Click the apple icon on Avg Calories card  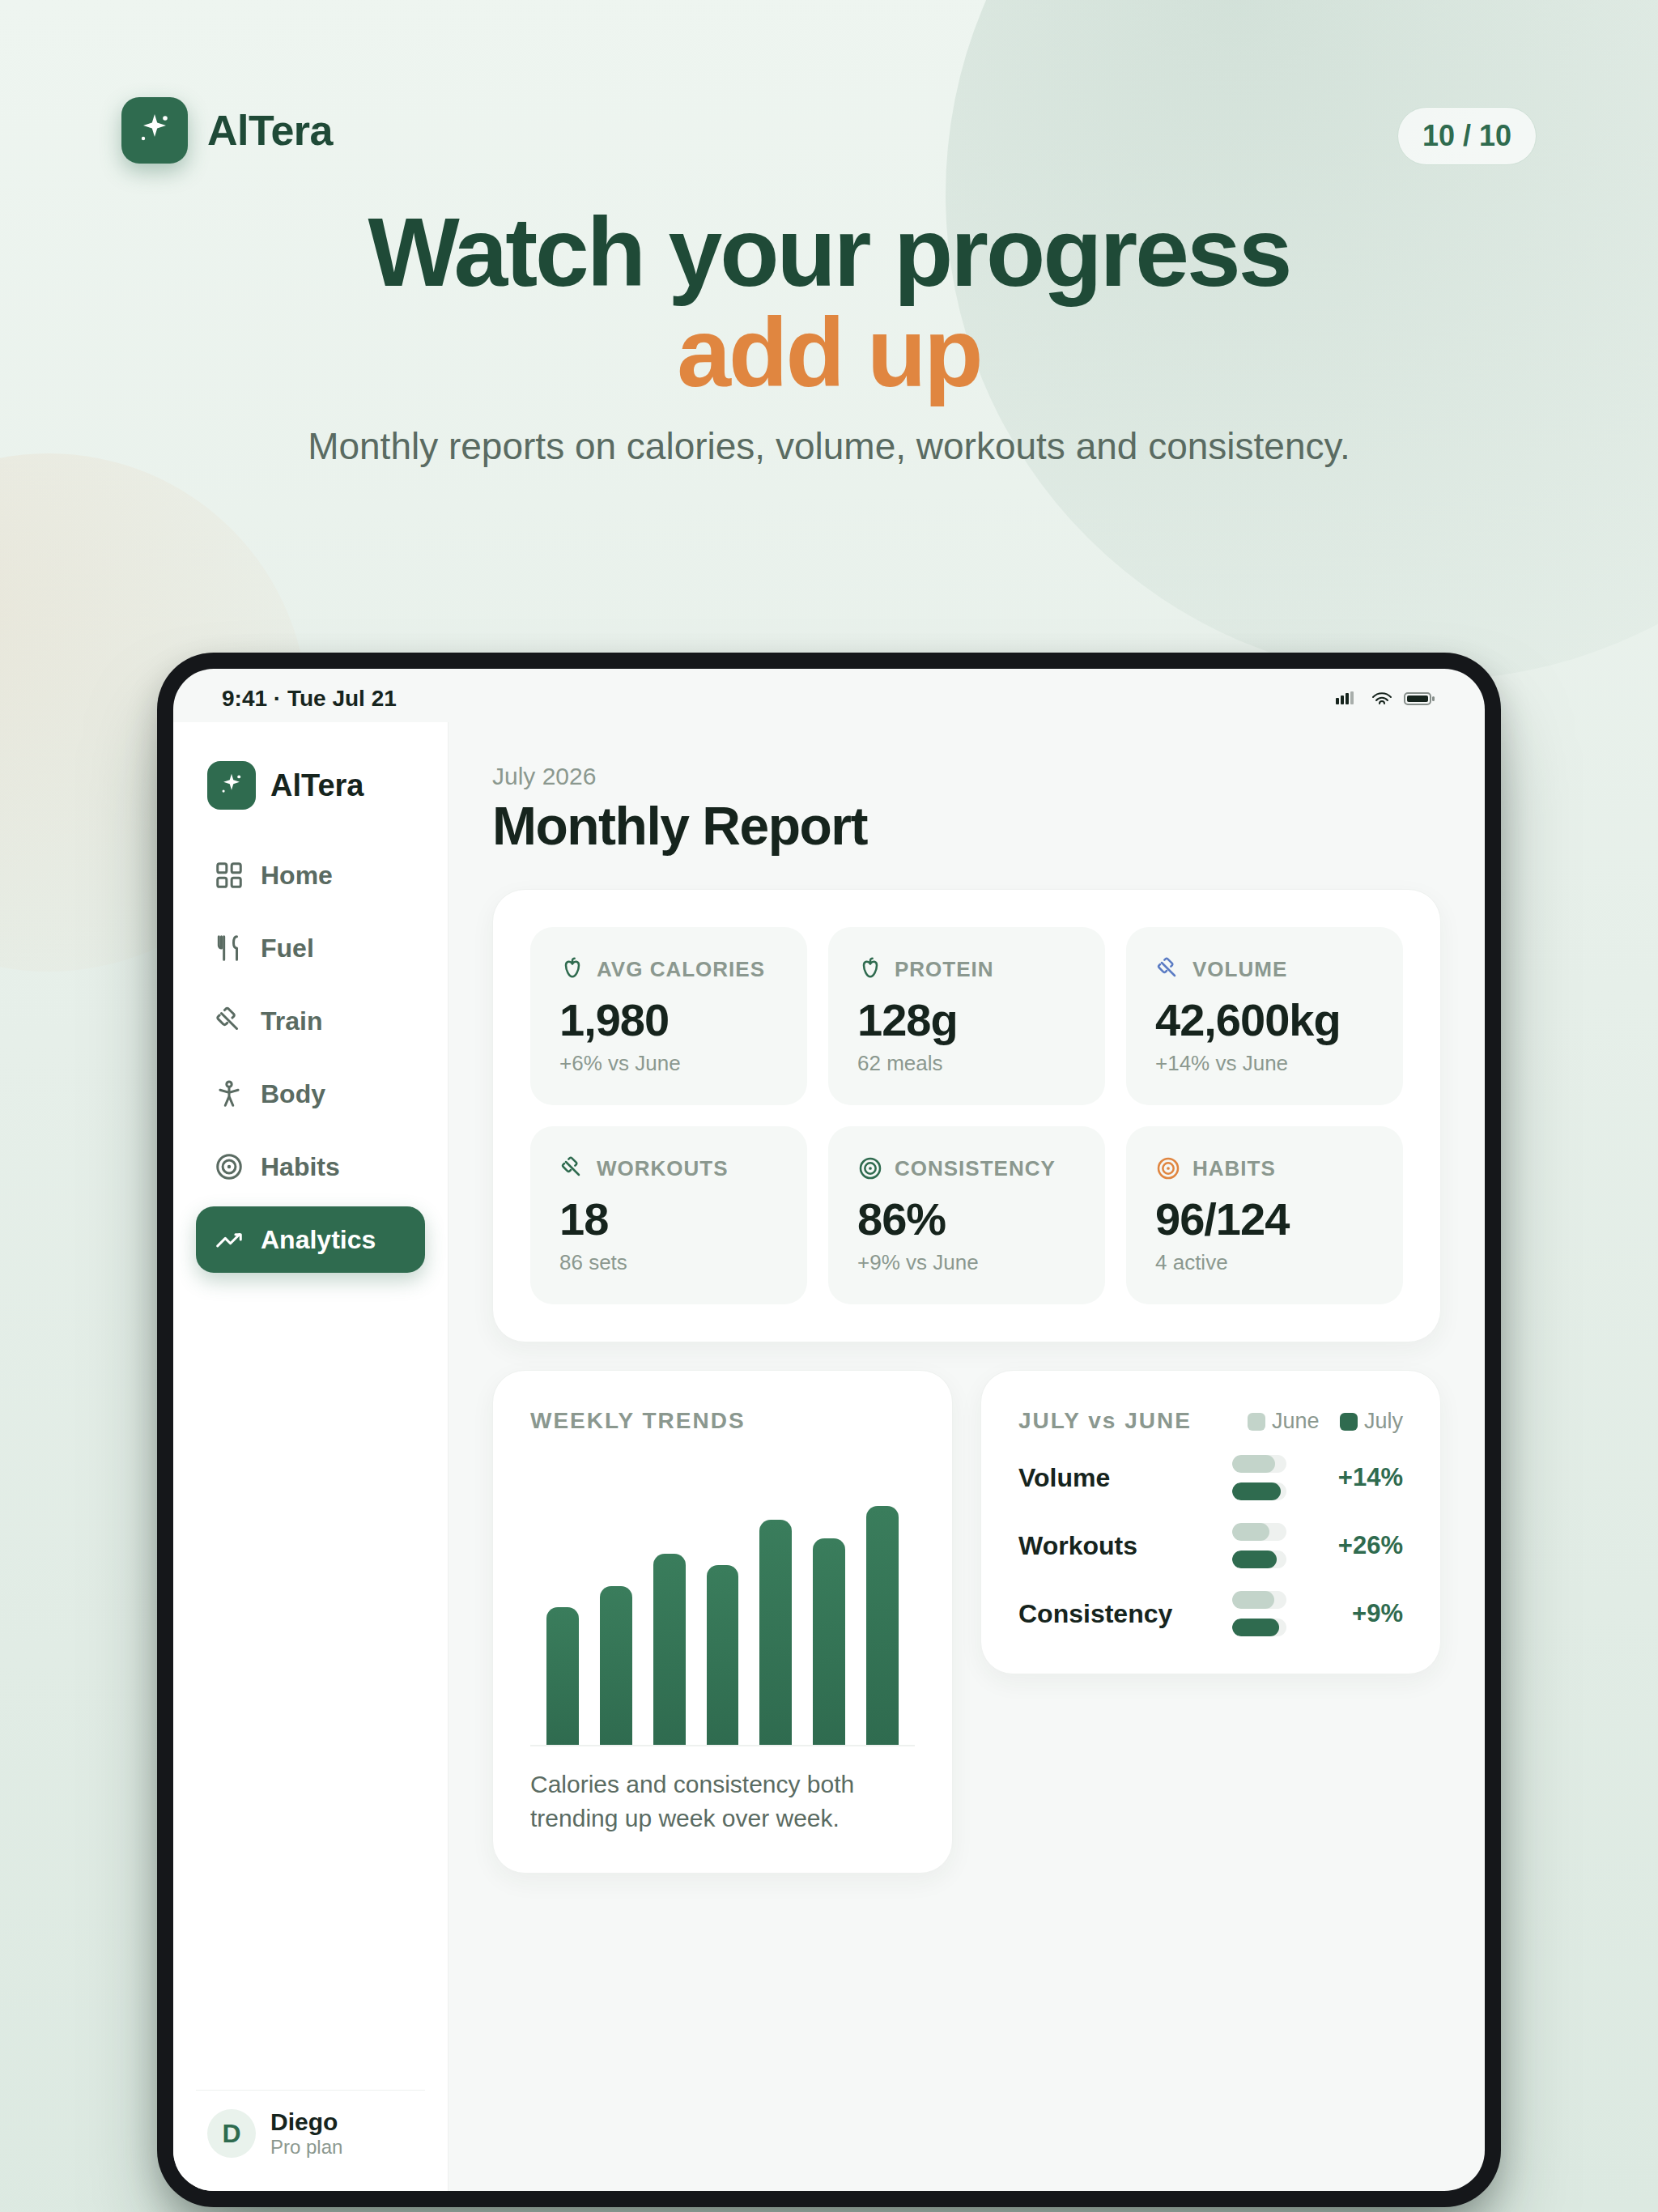(572, 968)
